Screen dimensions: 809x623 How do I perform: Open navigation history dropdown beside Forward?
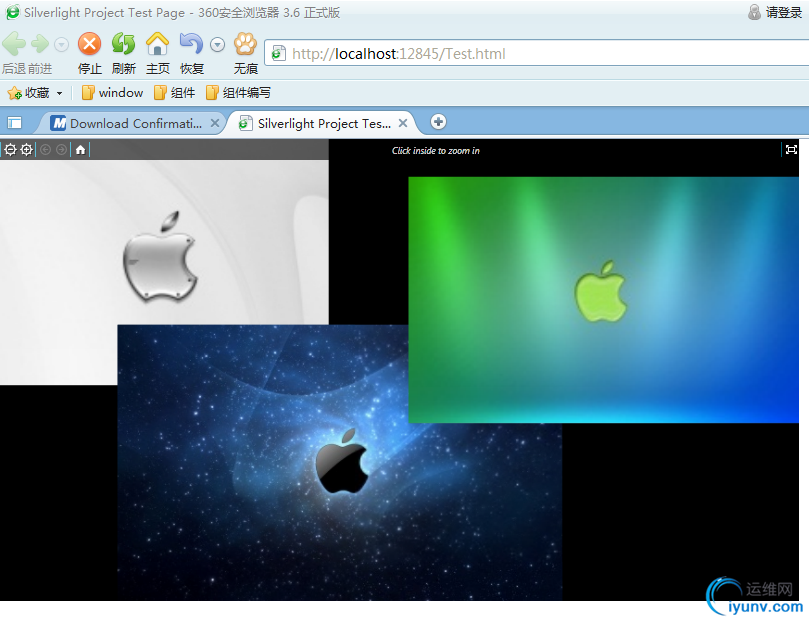click(x=61, y=45)
